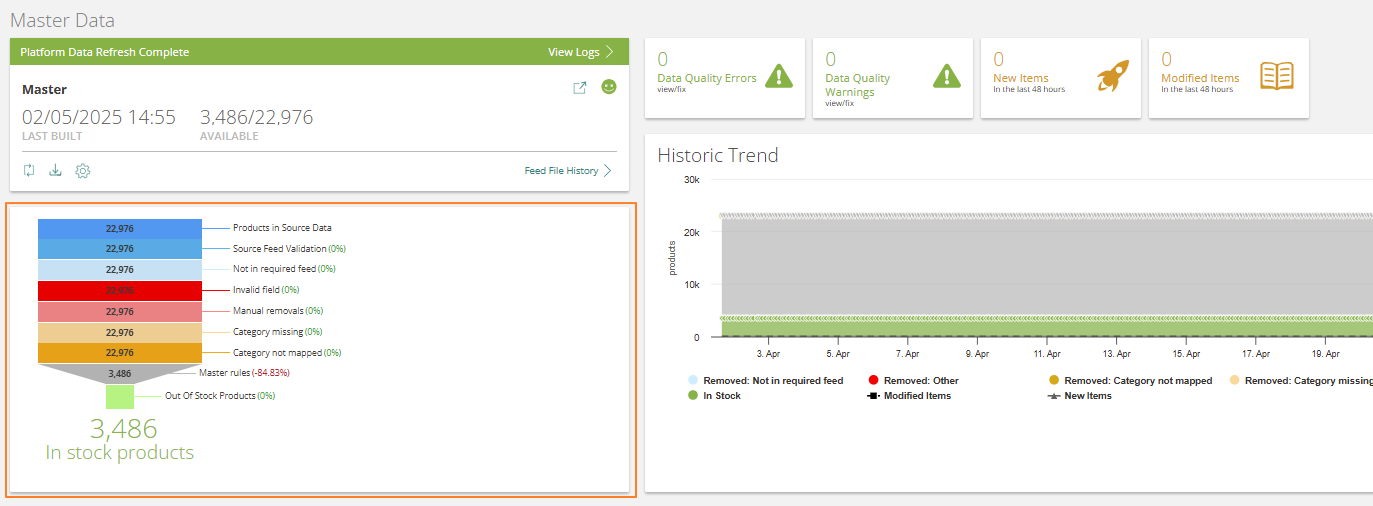Open the external link icon beside Master
Image resolution: width=1373 pixels, height=506 pixels.
(x=579, y=88)
